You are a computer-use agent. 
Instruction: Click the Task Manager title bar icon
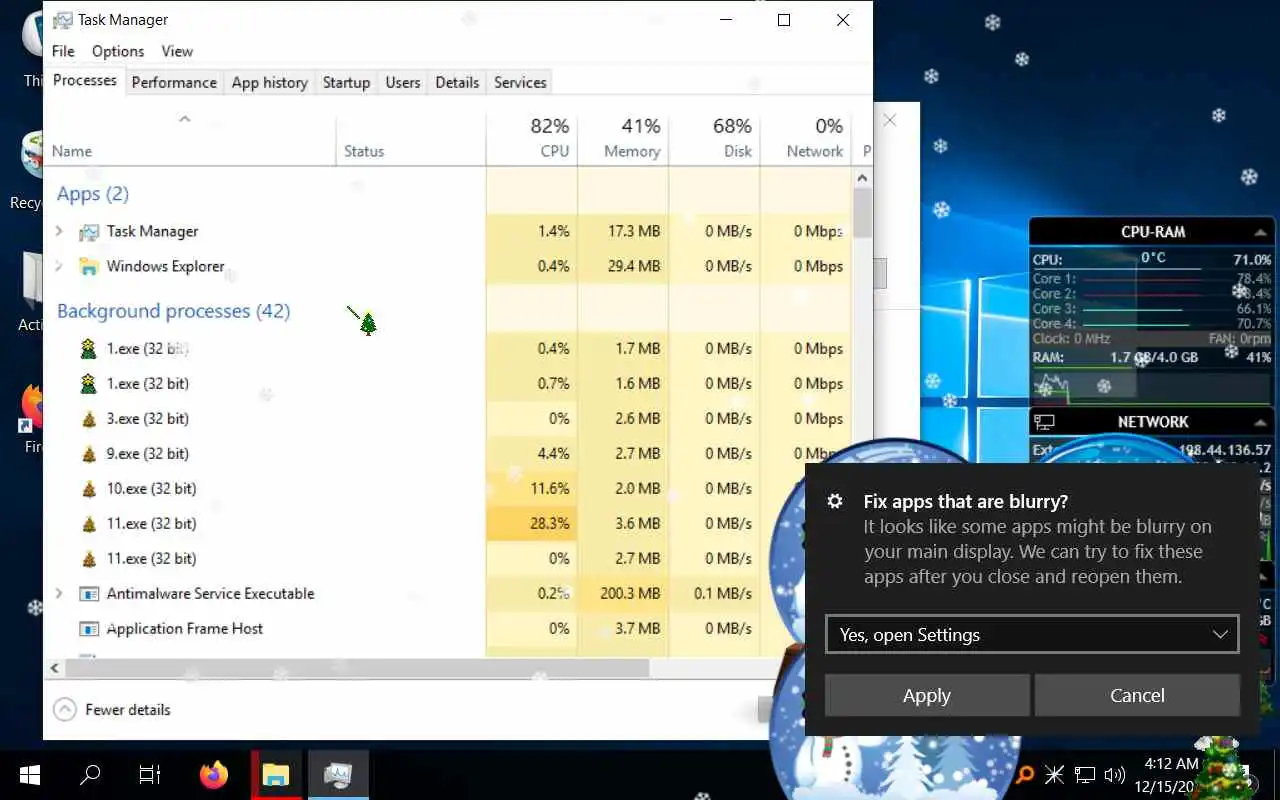[x=62, y=20]
